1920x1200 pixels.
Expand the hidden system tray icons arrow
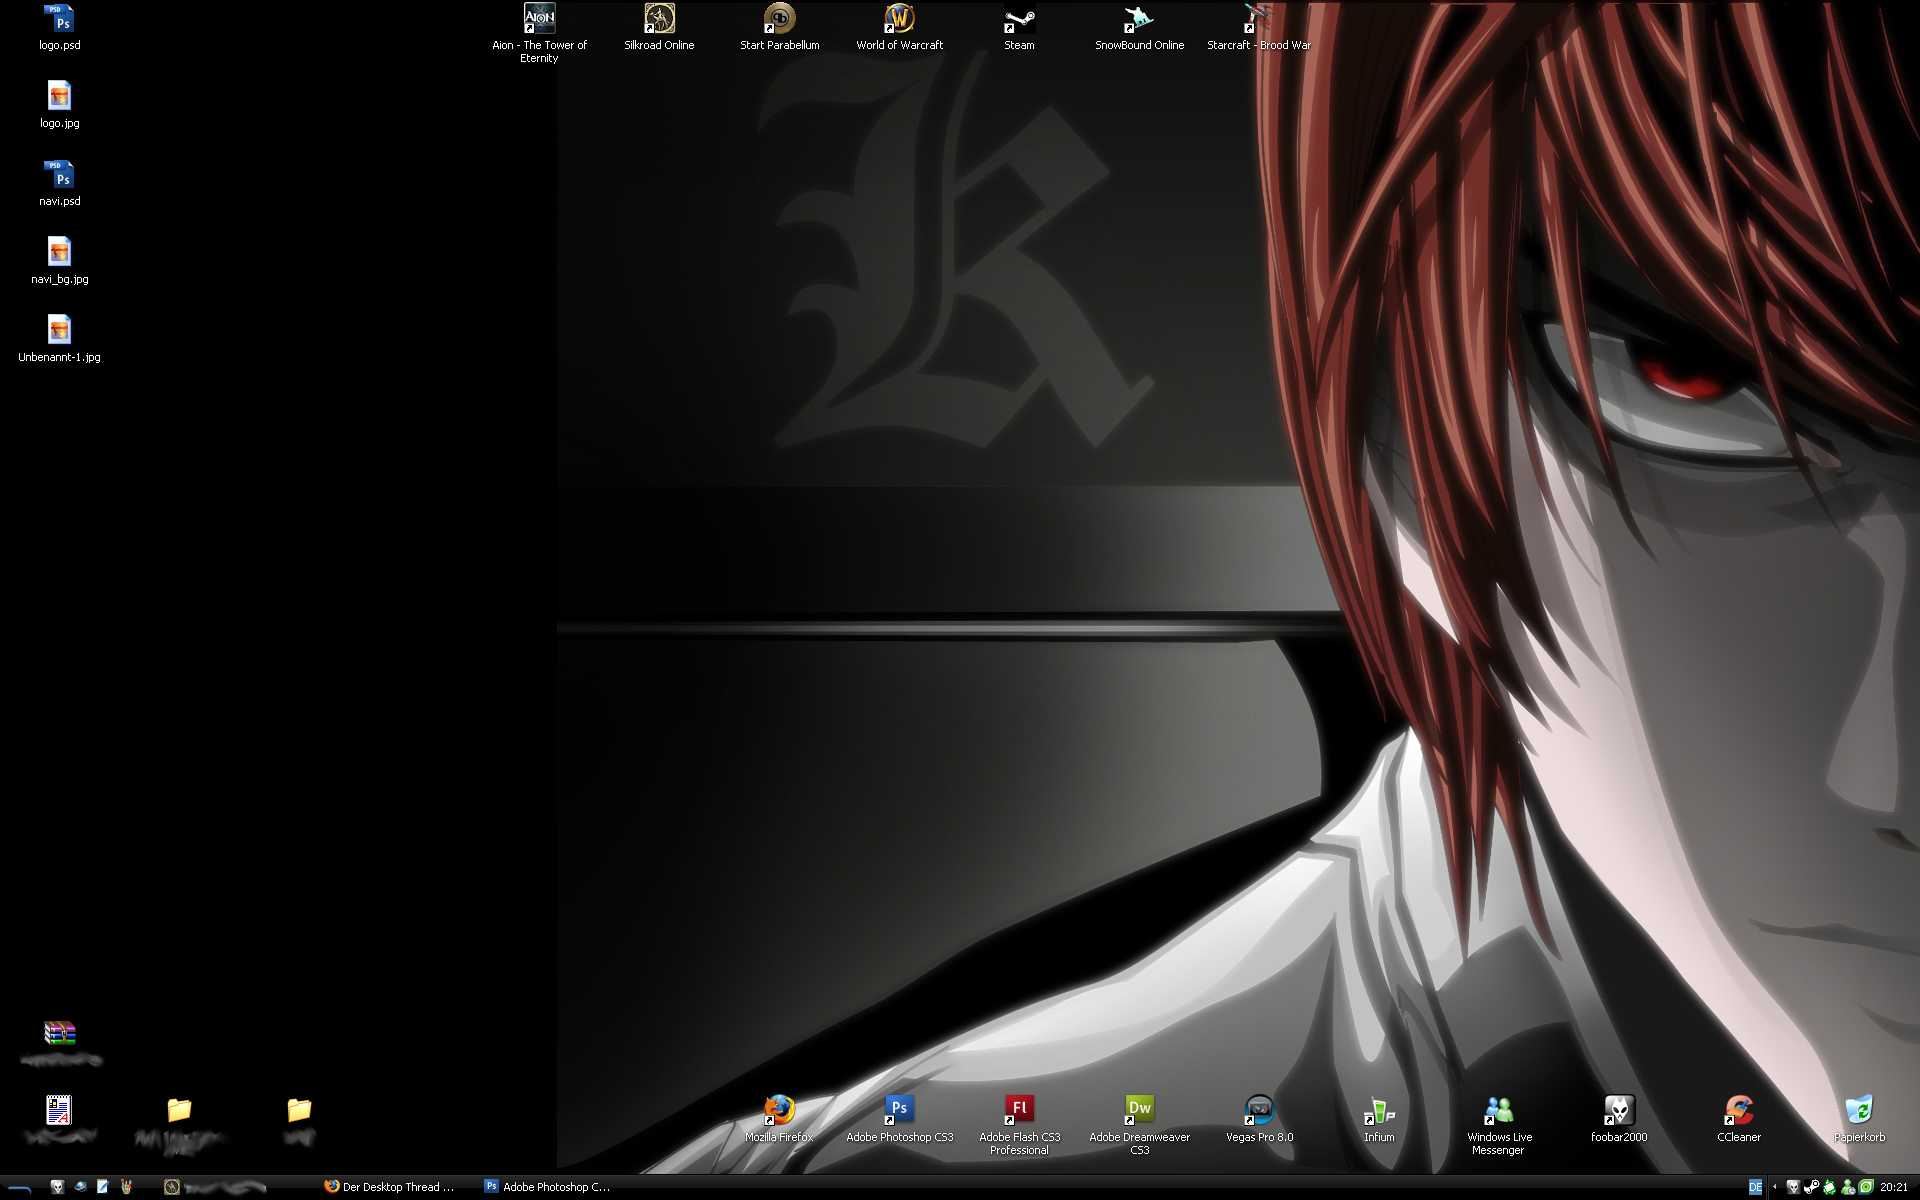[x=1775, y=1187]
